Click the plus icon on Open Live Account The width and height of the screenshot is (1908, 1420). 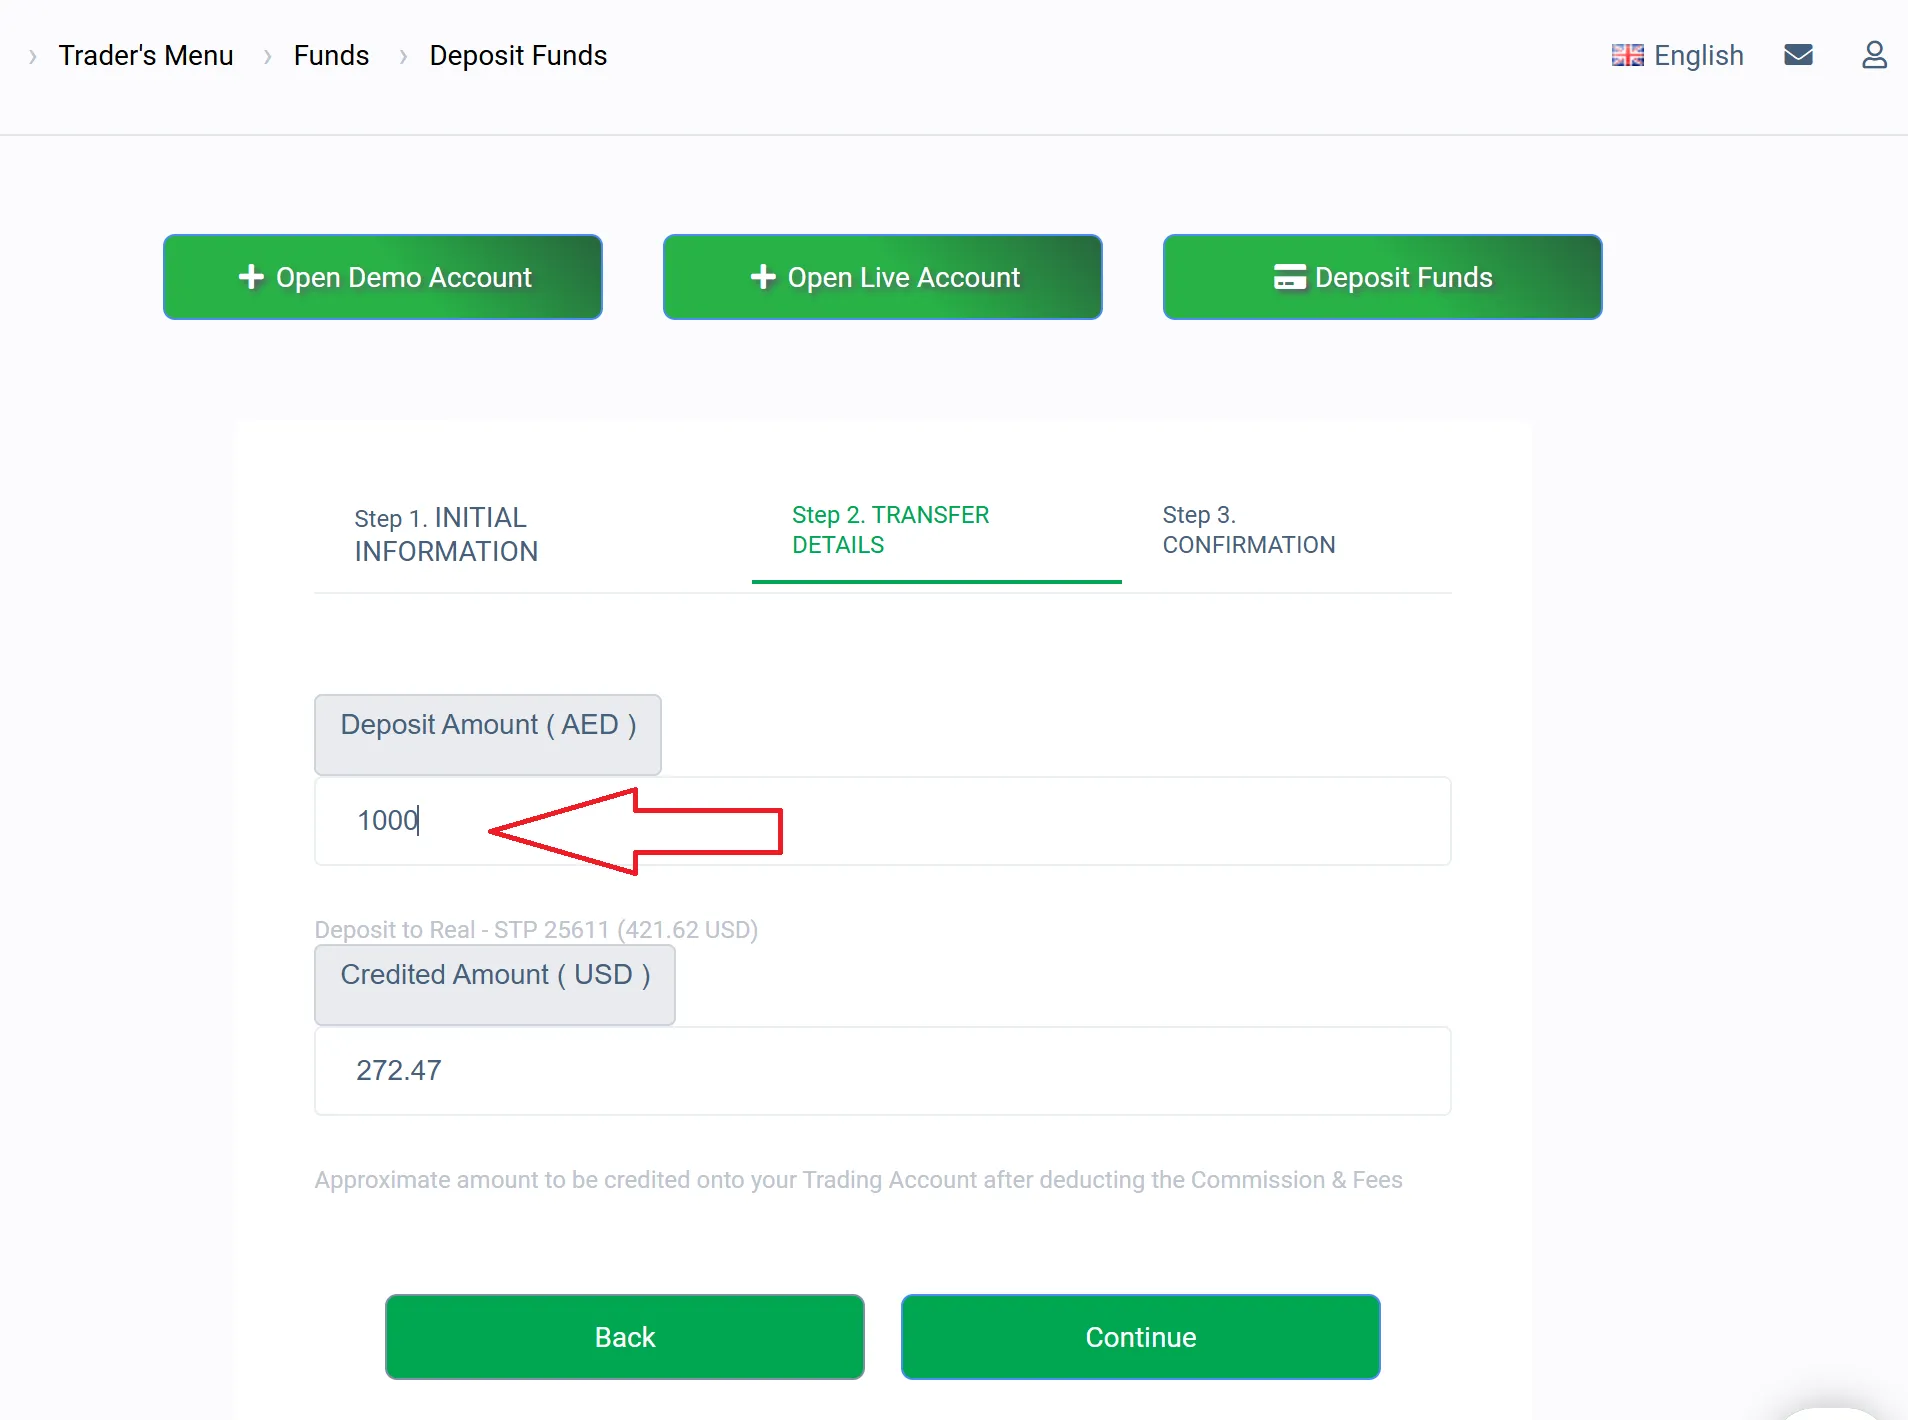(x=763, y=277)
